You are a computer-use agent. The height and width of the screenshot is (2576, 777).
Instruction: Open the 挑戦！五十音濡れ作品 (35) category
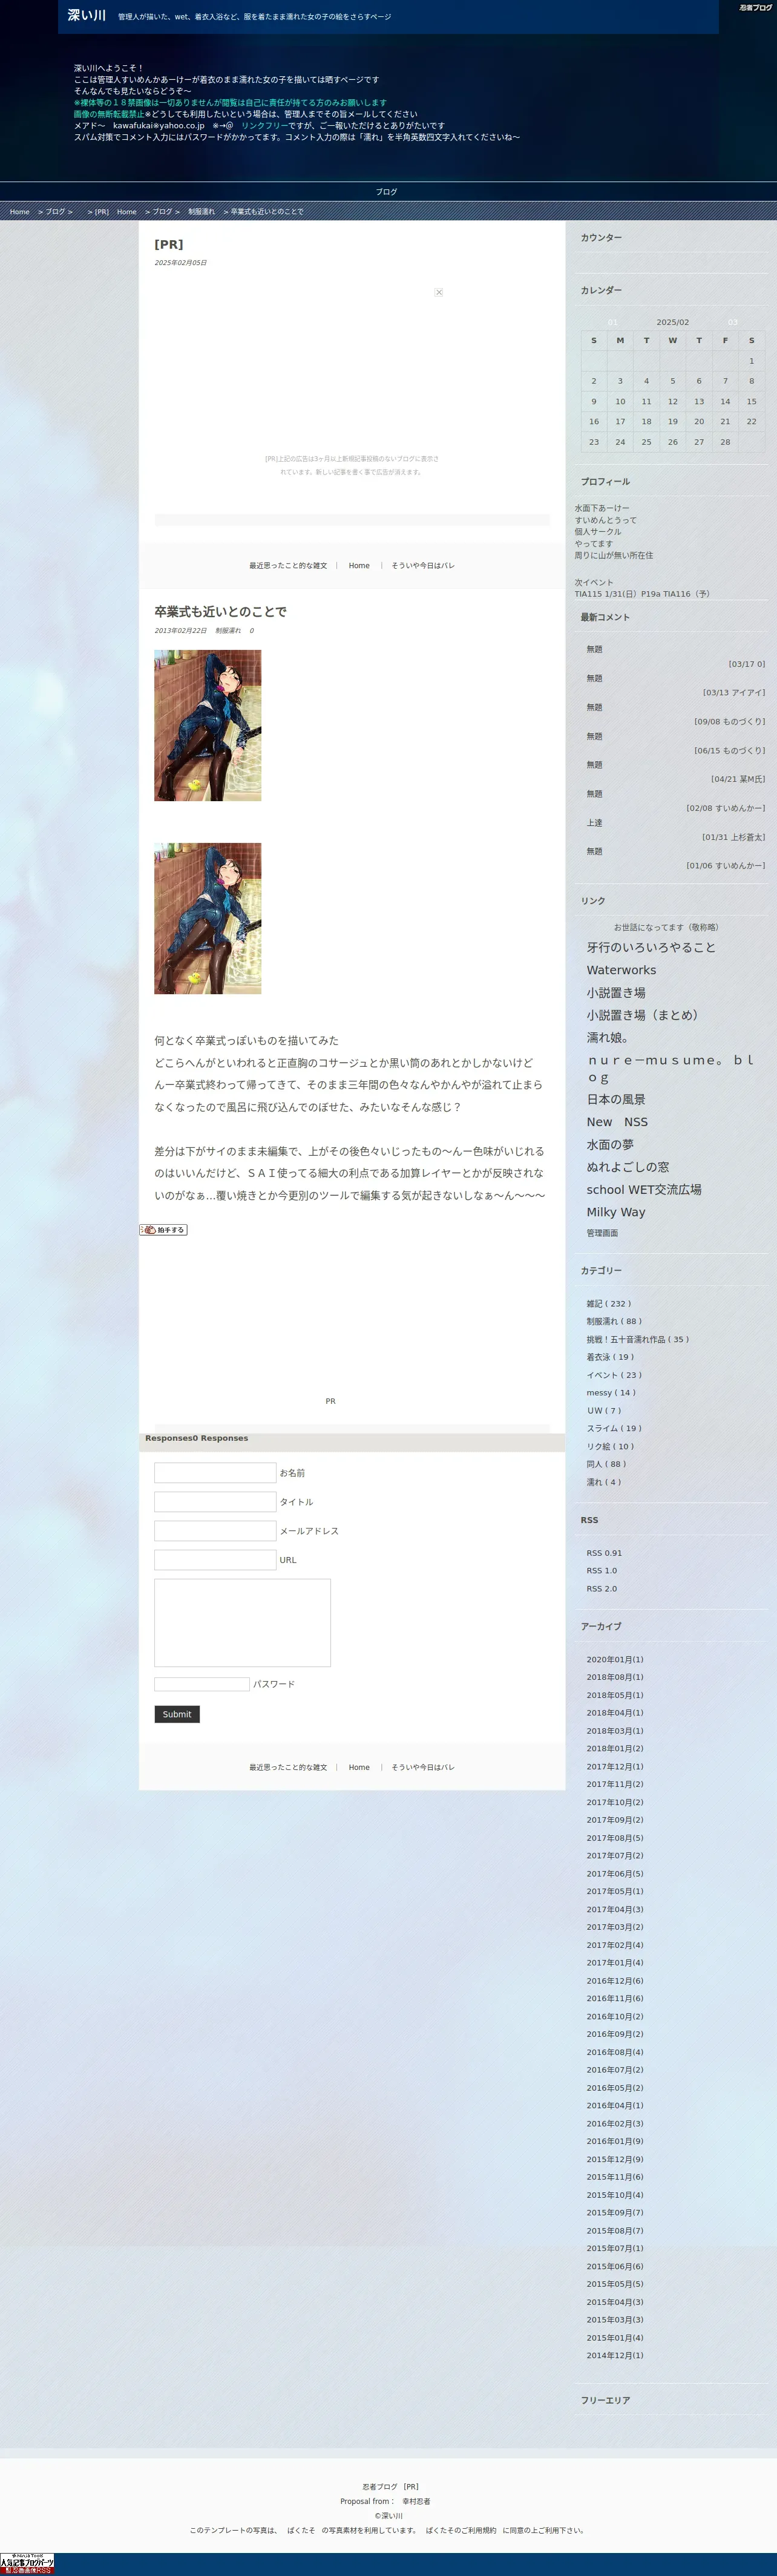(638, 1339)
